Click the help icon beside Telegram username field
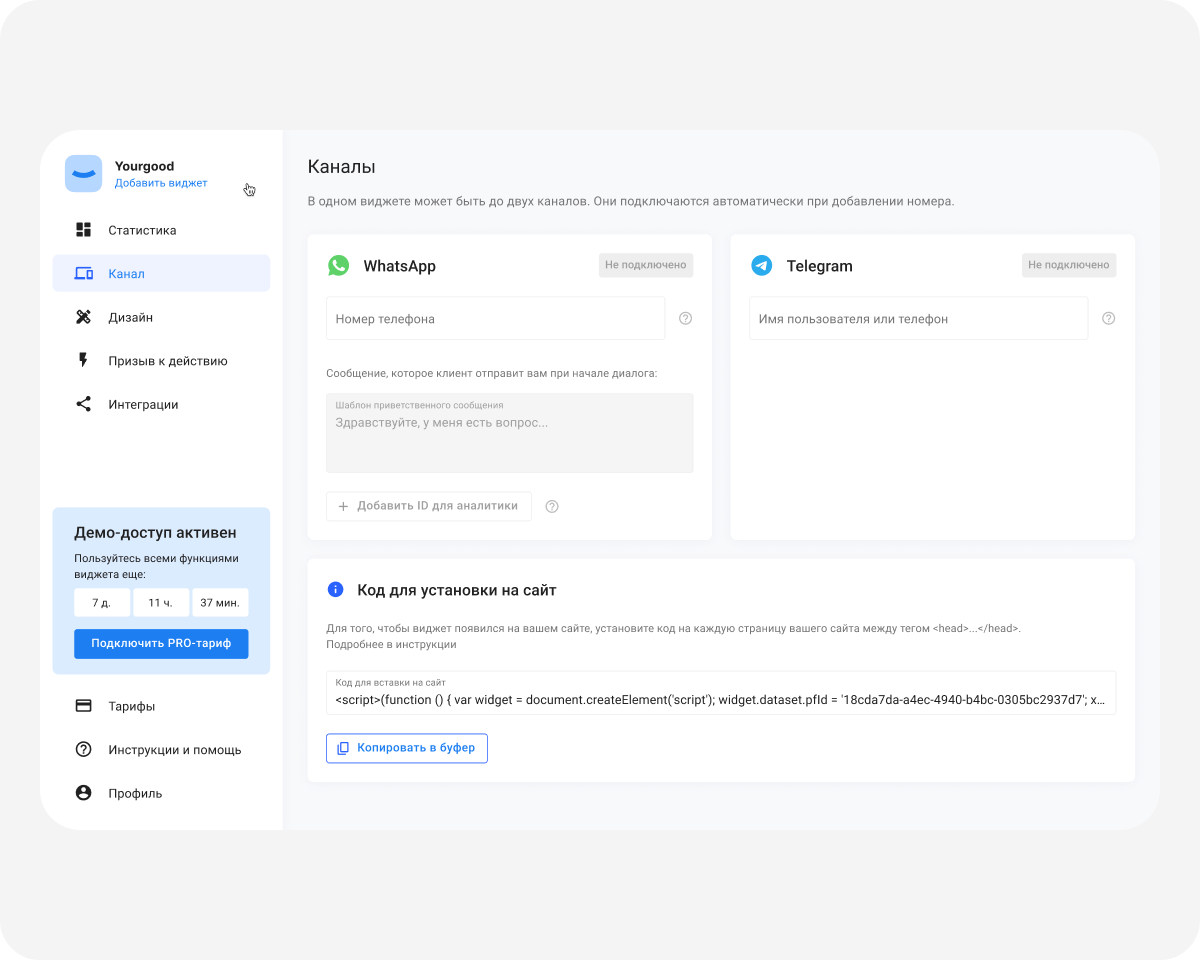Image resolution: width=1200 pixels, height=960 pixels. [1108, 318]
